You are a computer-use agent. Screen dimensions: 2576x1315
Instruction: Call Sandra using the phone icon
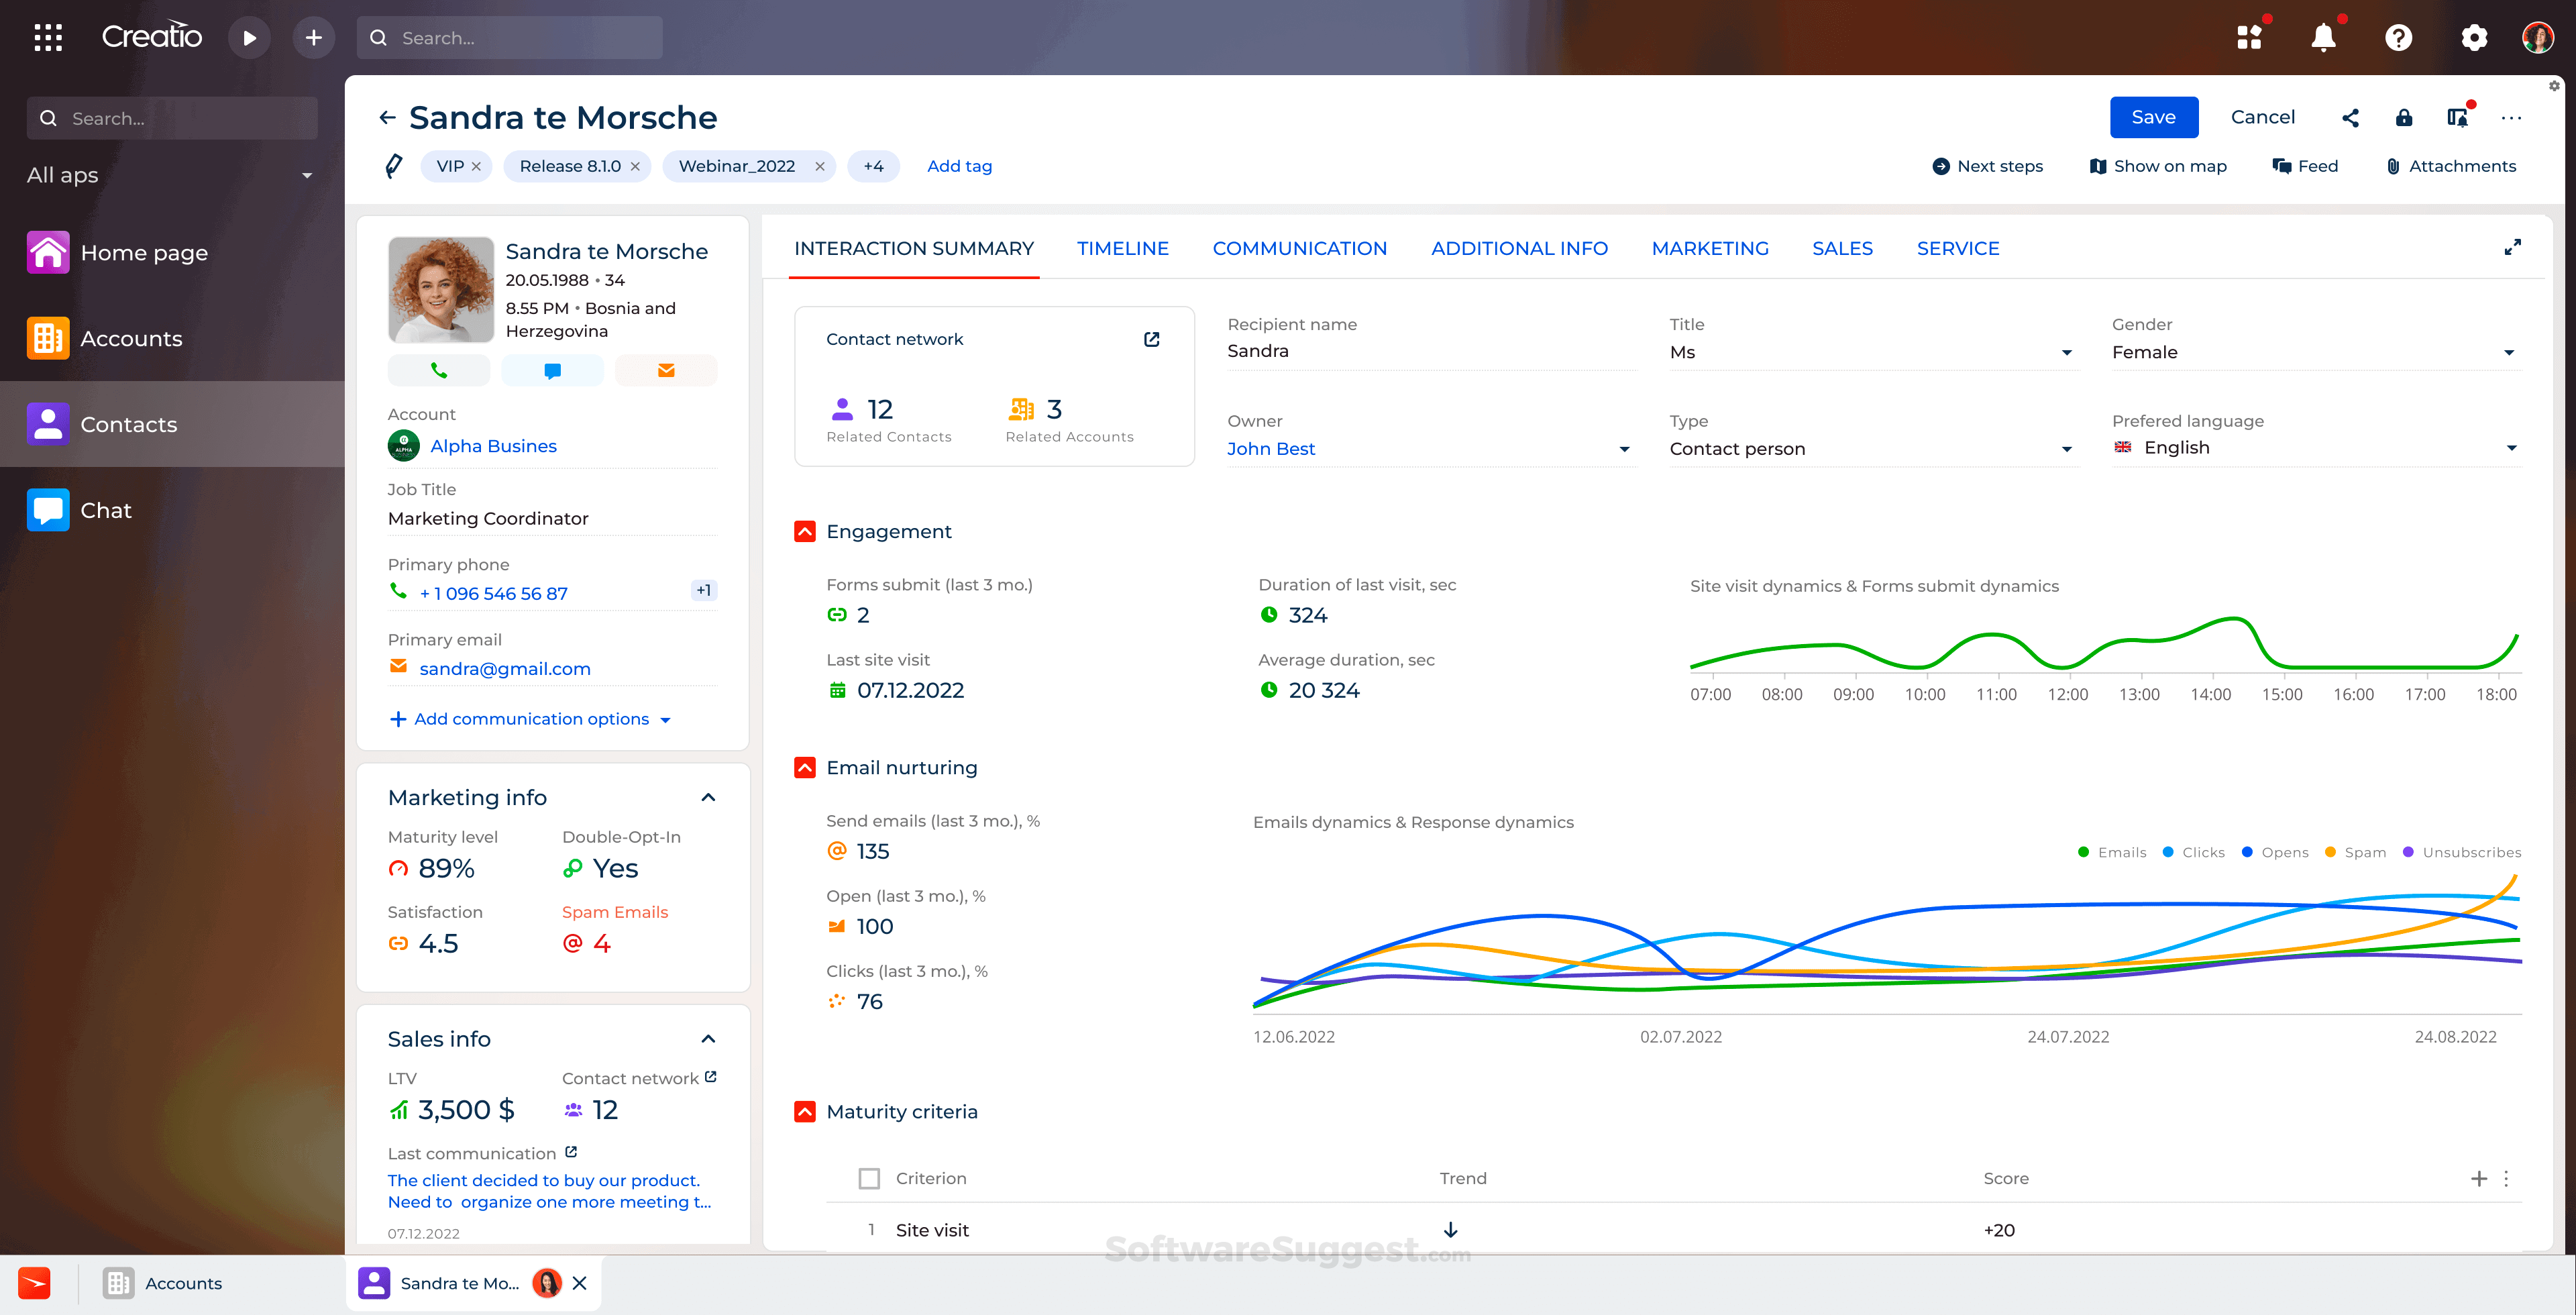[x=439, y=370]
